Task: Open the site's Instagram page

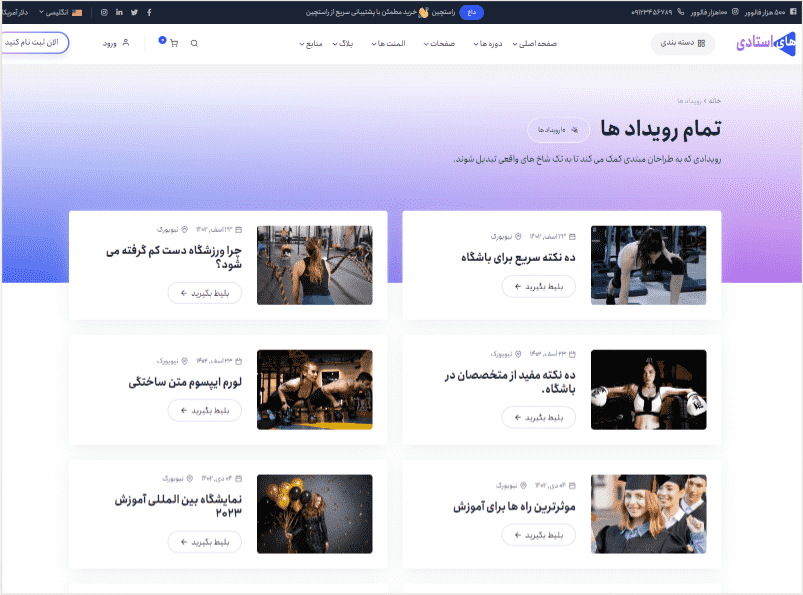Action: click(x=103, y=12)
